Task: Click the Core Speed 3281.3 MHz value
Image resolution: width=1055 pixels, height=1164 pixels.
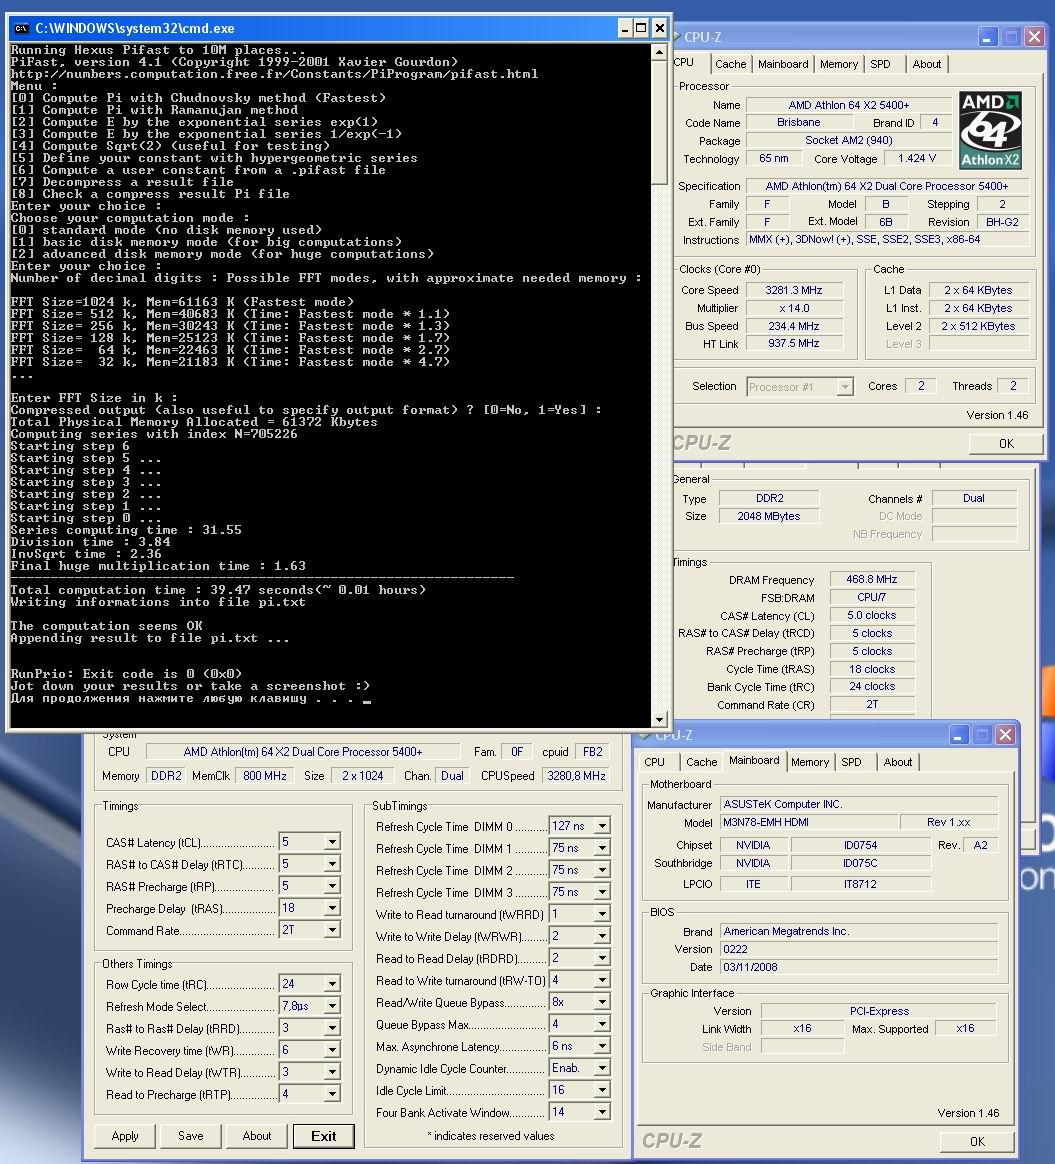Action: [794, 290]
